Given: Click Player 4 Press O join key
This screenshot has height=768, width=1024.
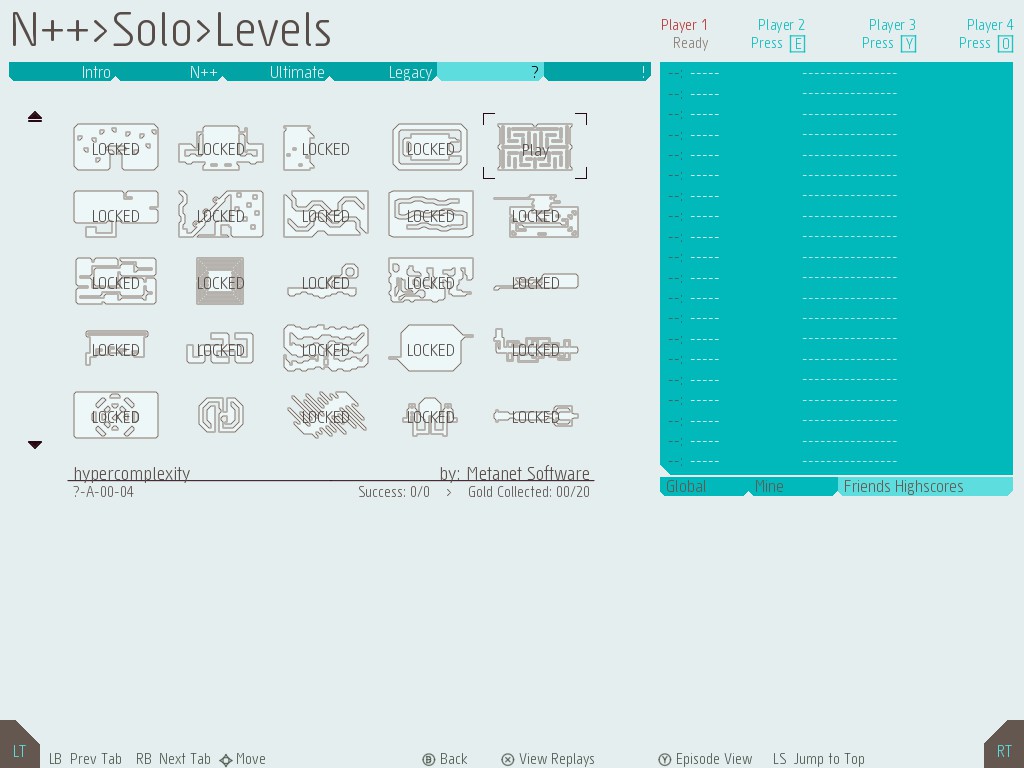Looking at the screenshot, I should (1006, 44).
